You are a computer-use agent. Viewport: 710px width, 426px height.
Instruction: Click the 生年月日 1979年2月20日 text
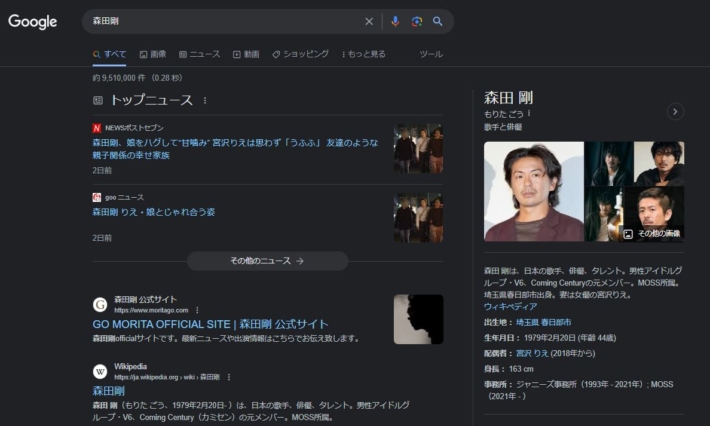pos(550,338)
